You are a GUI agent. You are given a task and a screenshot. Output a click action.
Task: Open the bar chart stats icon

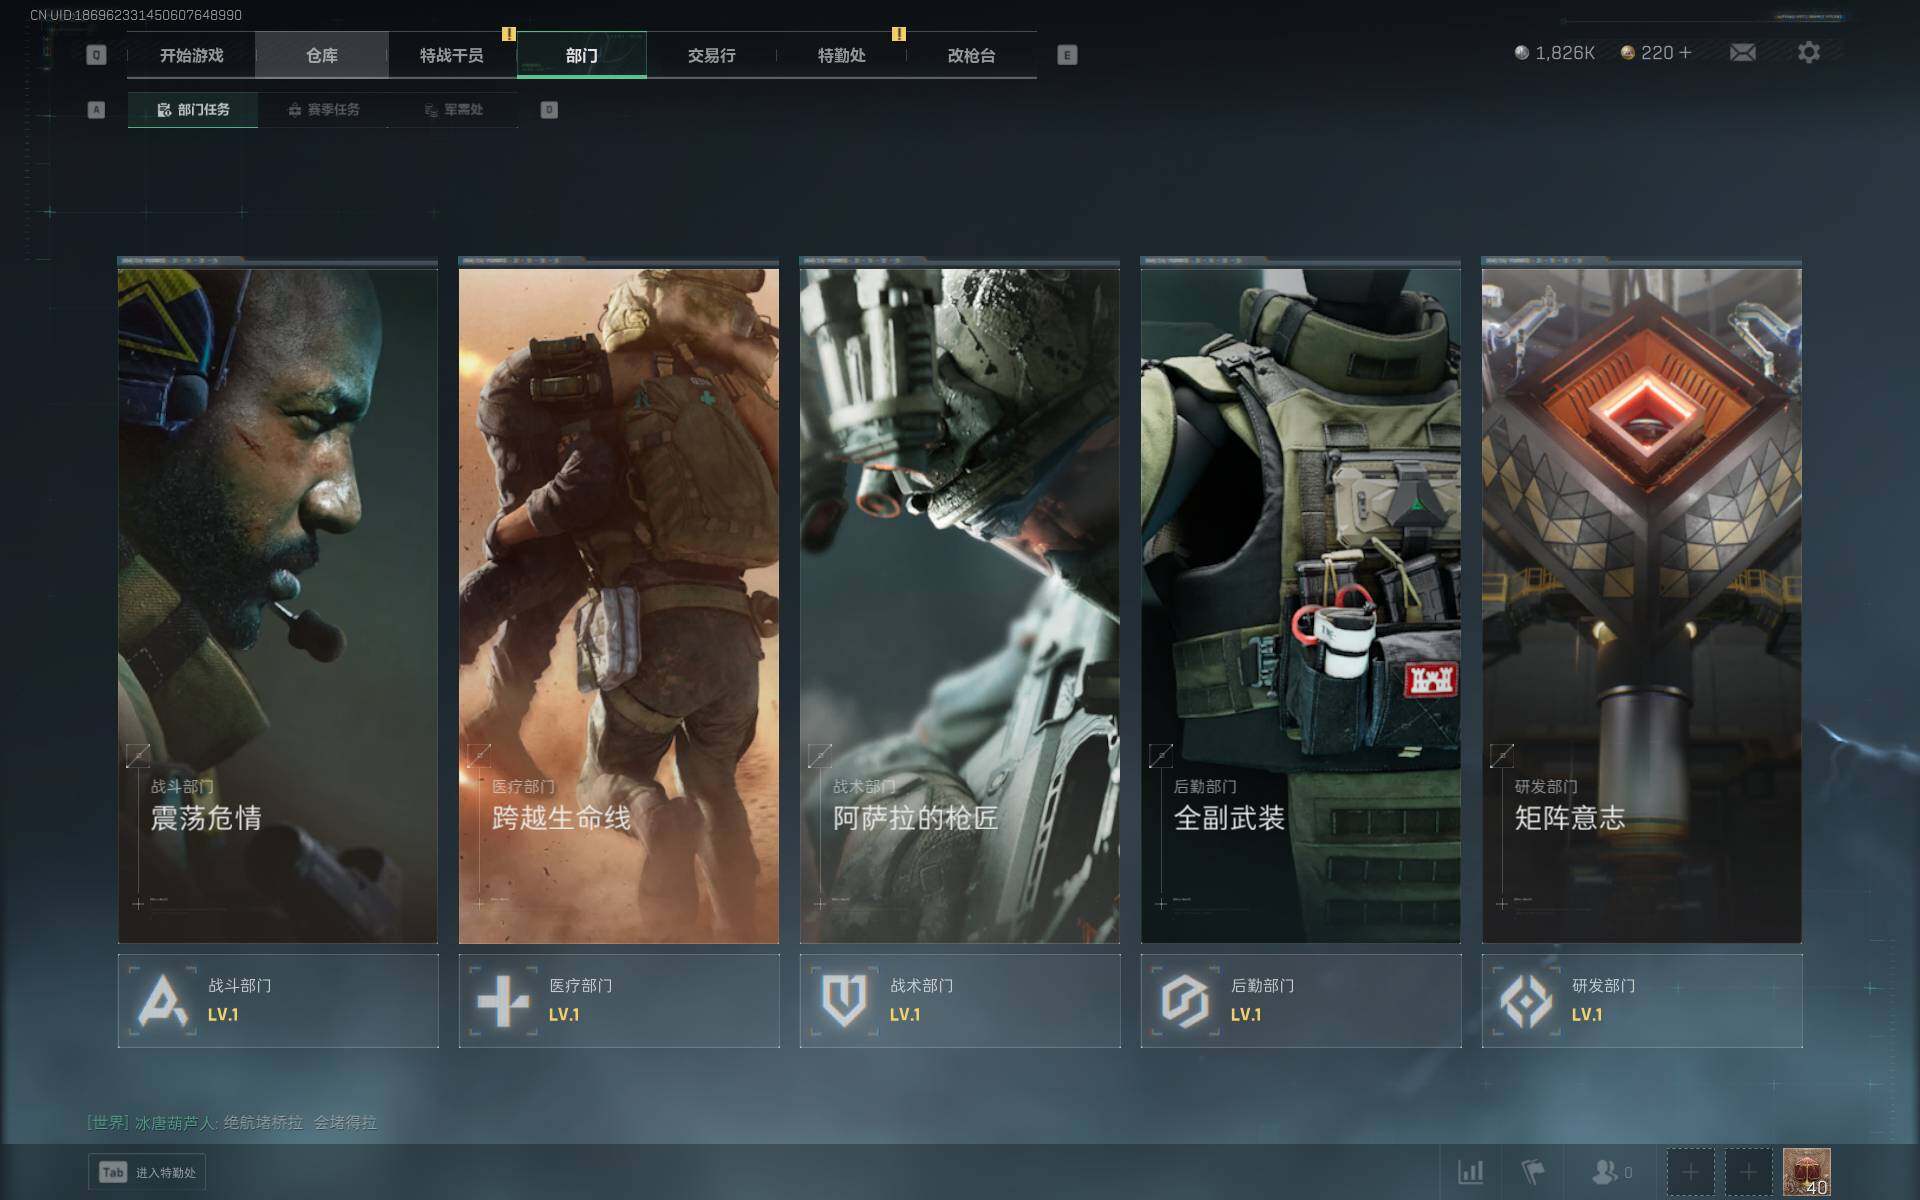[x=1470, y=1171]
